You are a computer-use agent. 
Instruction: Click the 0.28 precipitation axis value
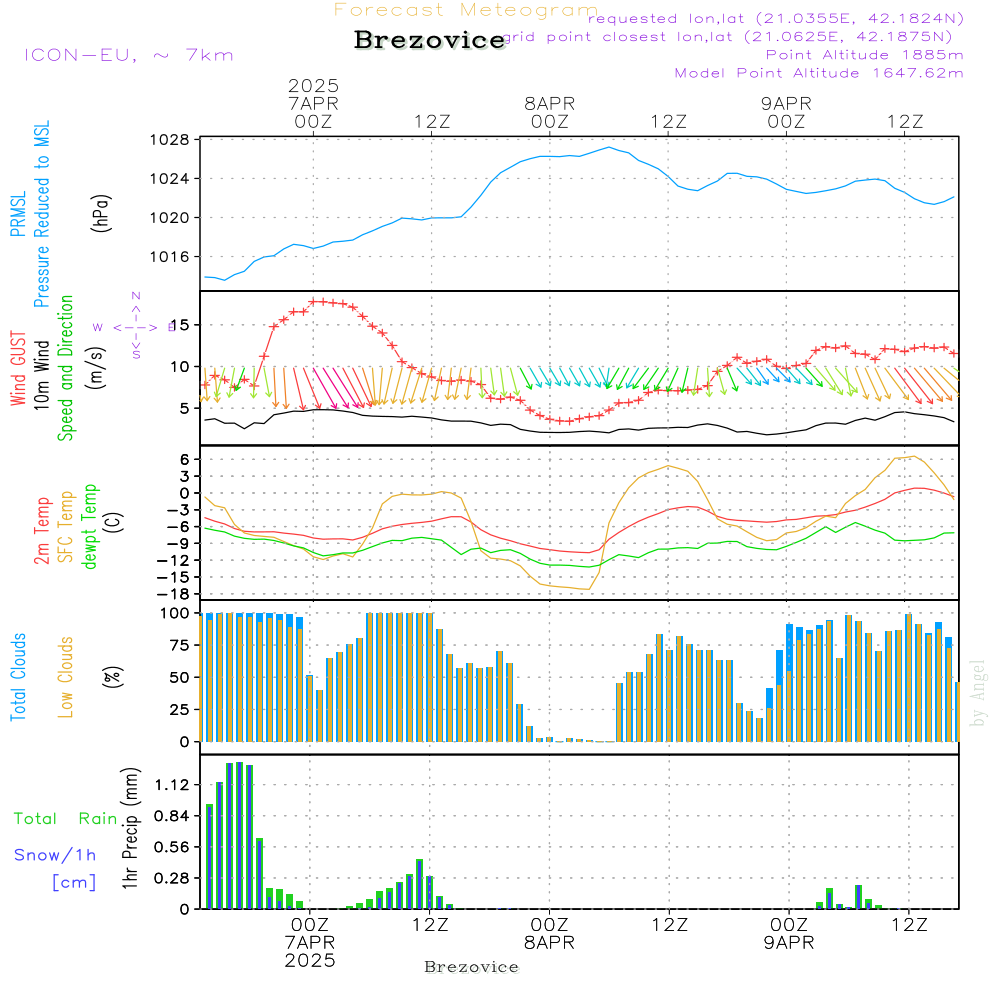pos(172,878)
